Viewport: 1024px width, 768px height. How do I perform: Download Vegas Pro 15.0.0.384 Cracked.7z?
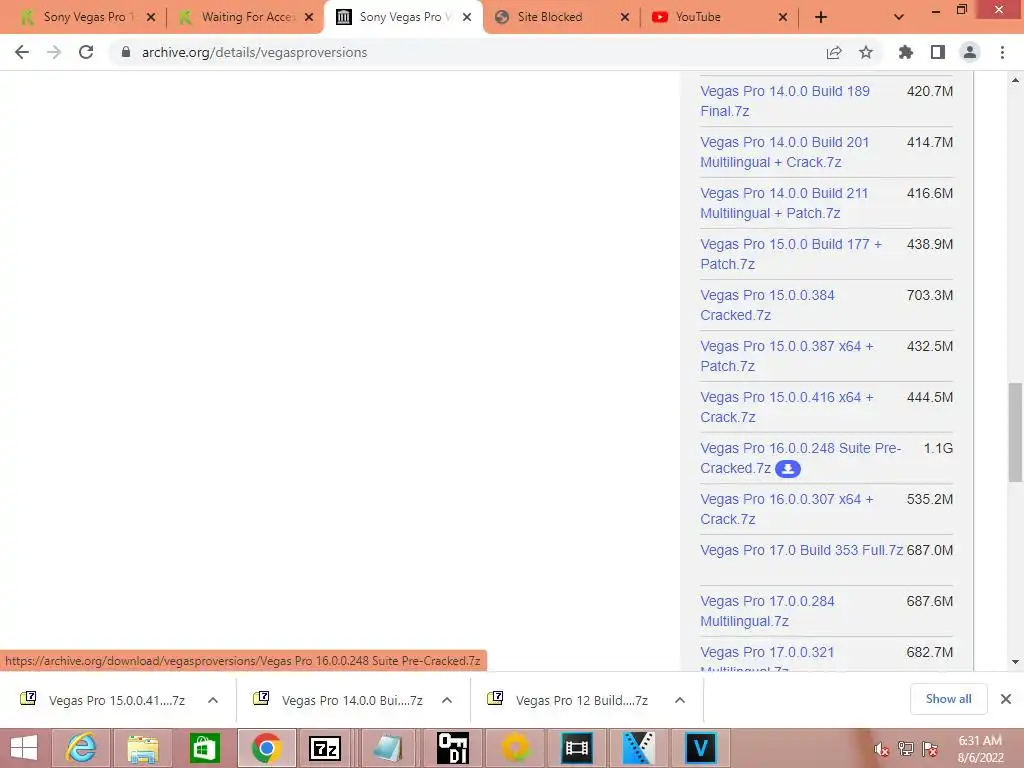[767, 305]
